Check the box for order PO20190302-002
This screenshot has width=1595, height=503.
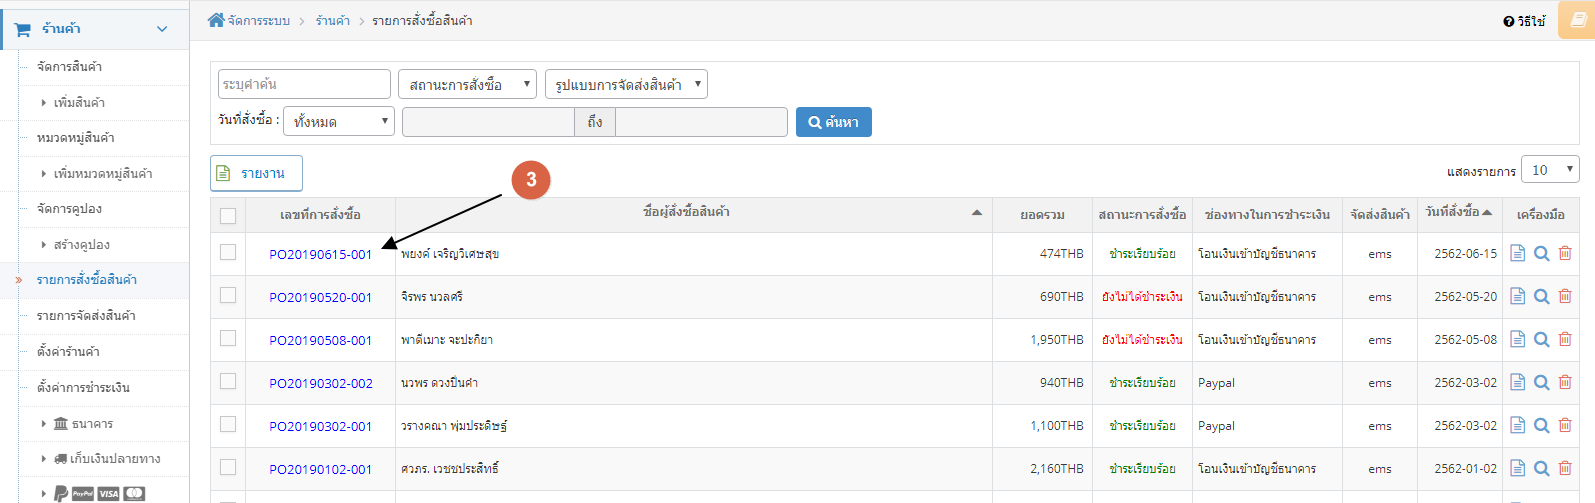click(x=228, y=382)
